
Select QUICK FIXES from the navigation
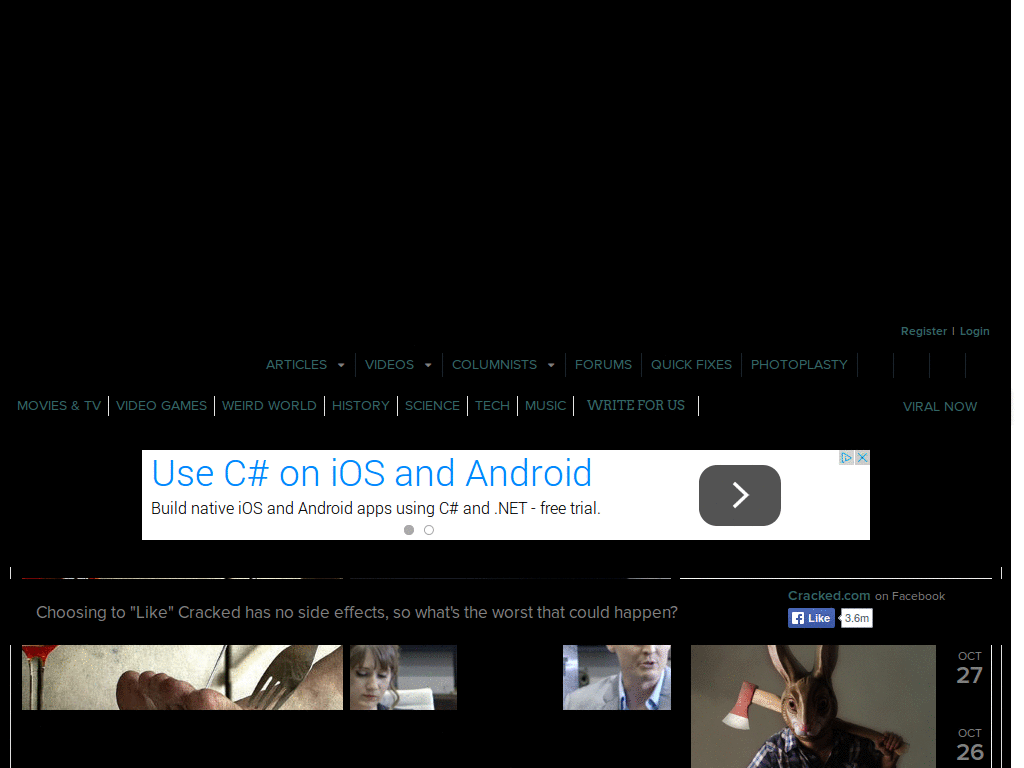click(x=691, y=365)
